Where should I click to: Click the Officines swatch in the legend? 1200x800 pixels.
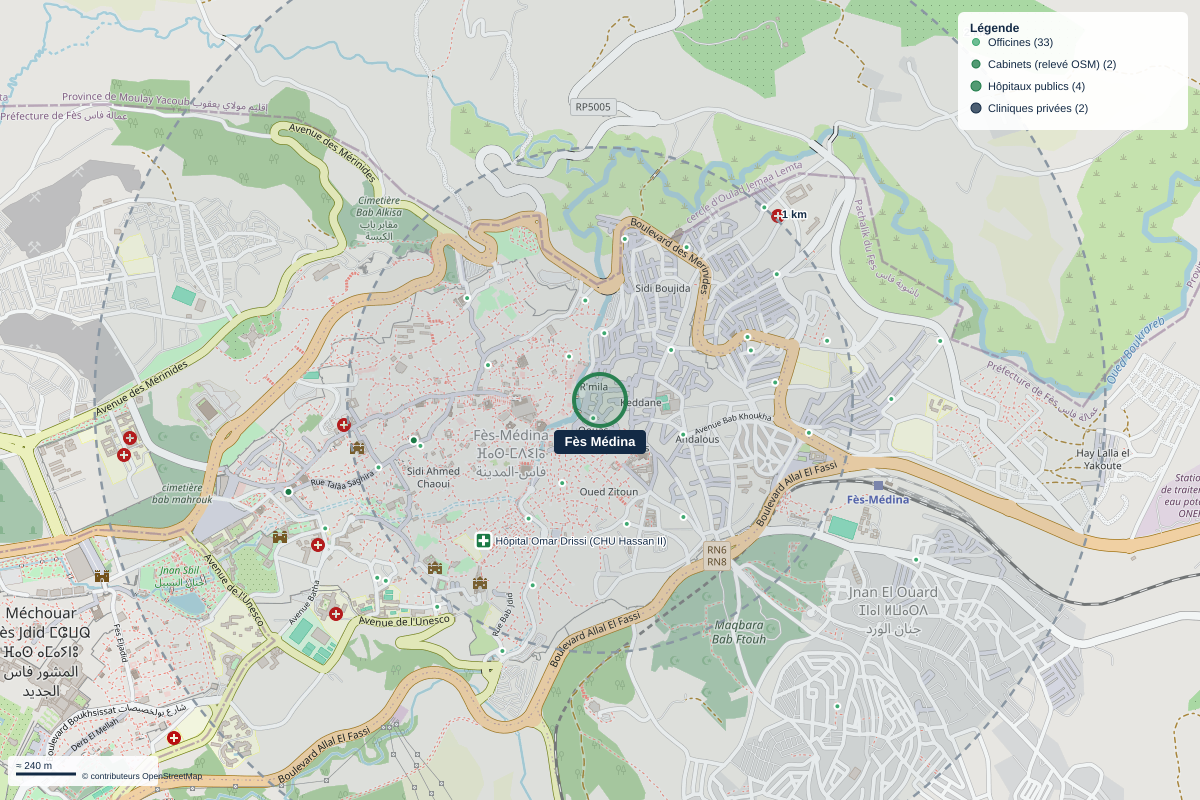(x=976, y=42)
